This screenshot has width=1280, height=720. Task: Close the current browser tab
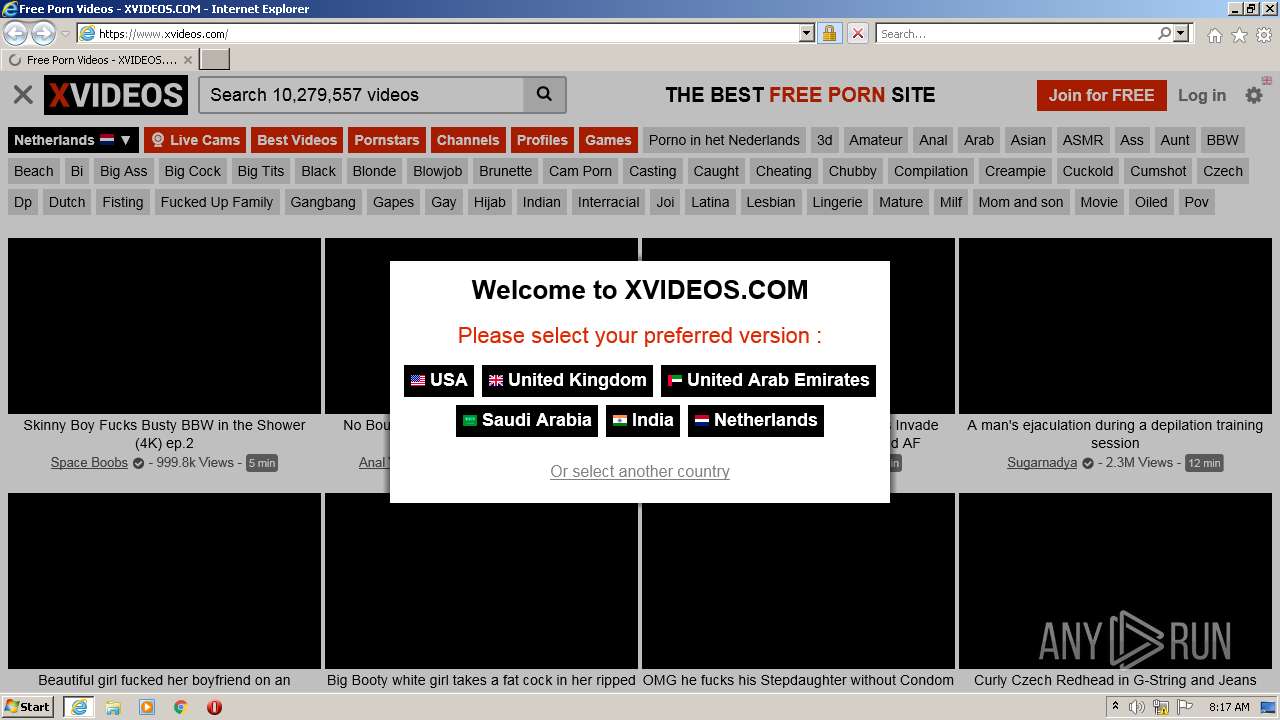point(187,60)
